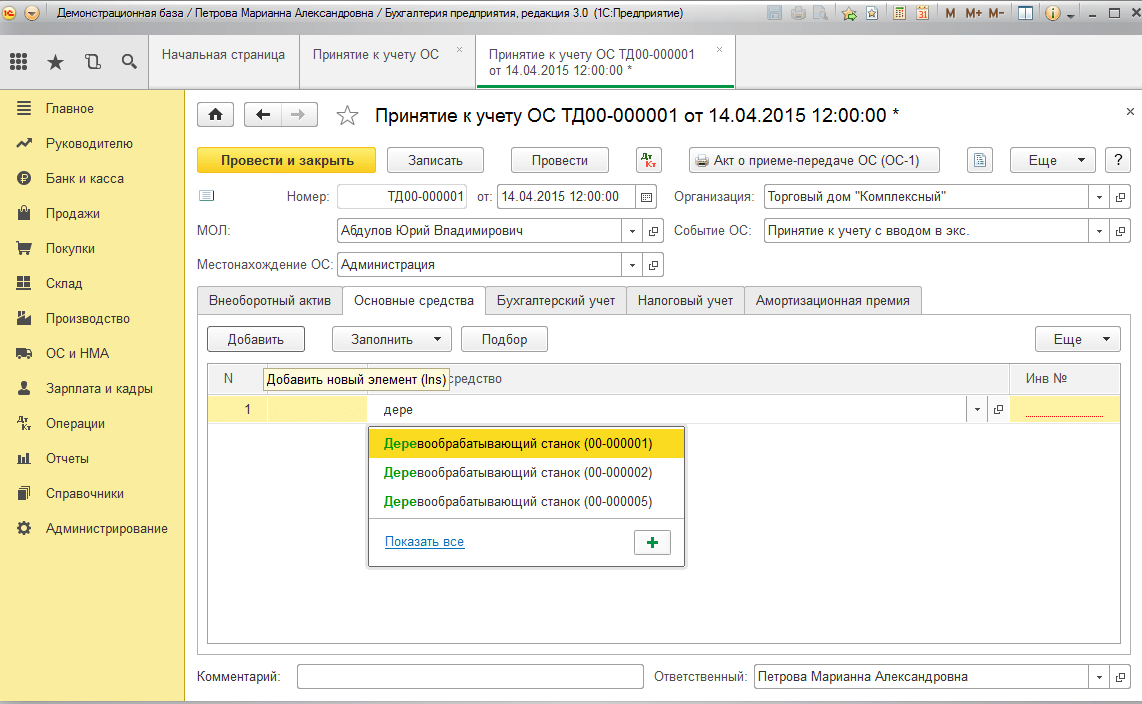Click into the Комментарий input field

click(x=470, y=677)
